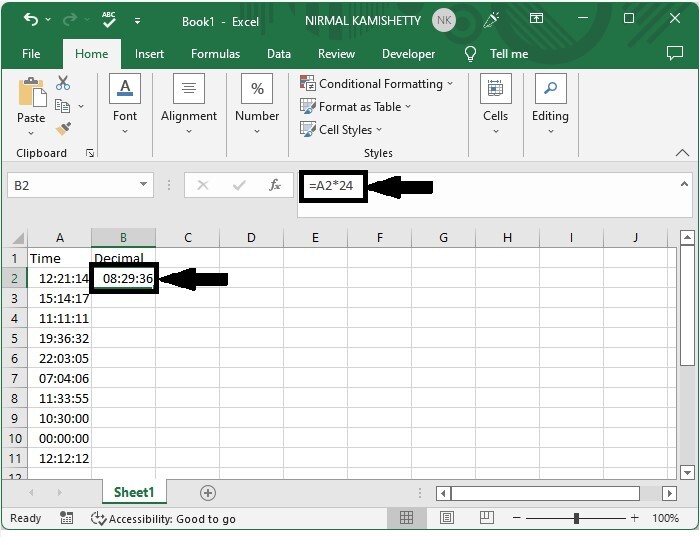This screenshot has width=700, height=537.
Task: Expand the Paste options arrow
Action: click(x=31, y=133)
